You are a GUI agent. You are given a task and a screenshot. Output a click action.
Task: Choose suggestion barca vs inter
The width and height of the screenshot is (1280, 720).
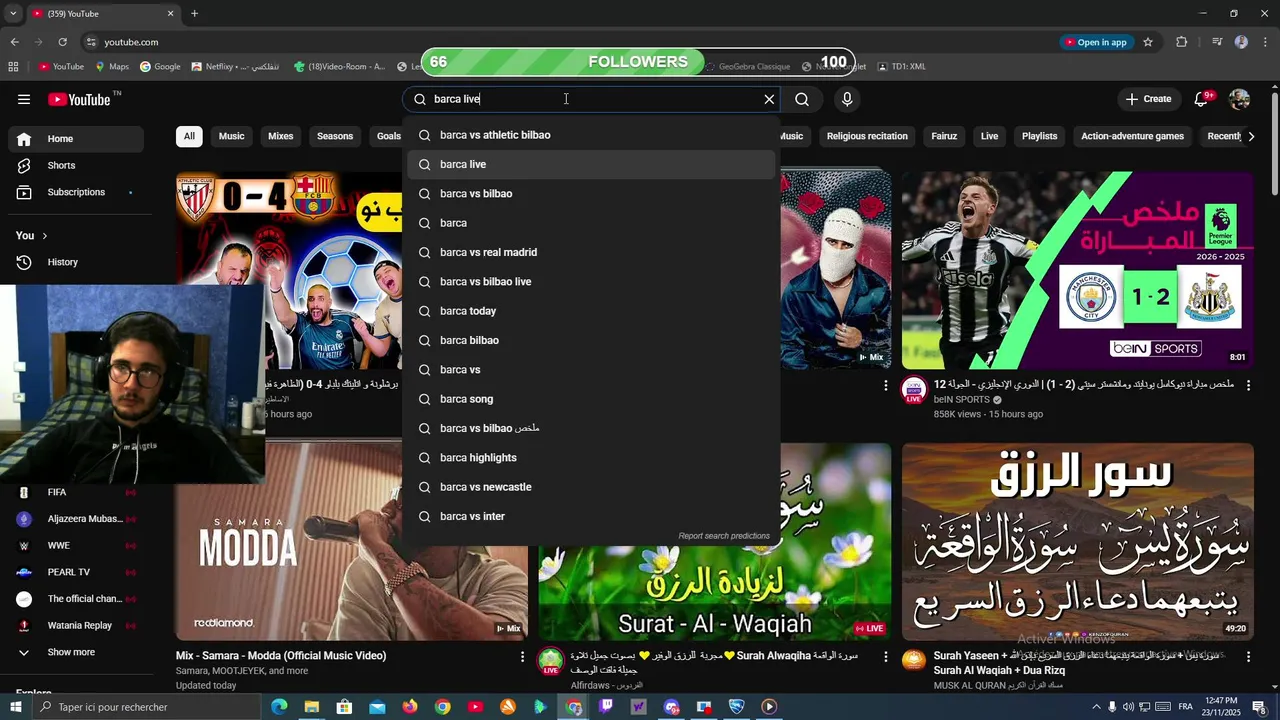[x=591, y=516]
